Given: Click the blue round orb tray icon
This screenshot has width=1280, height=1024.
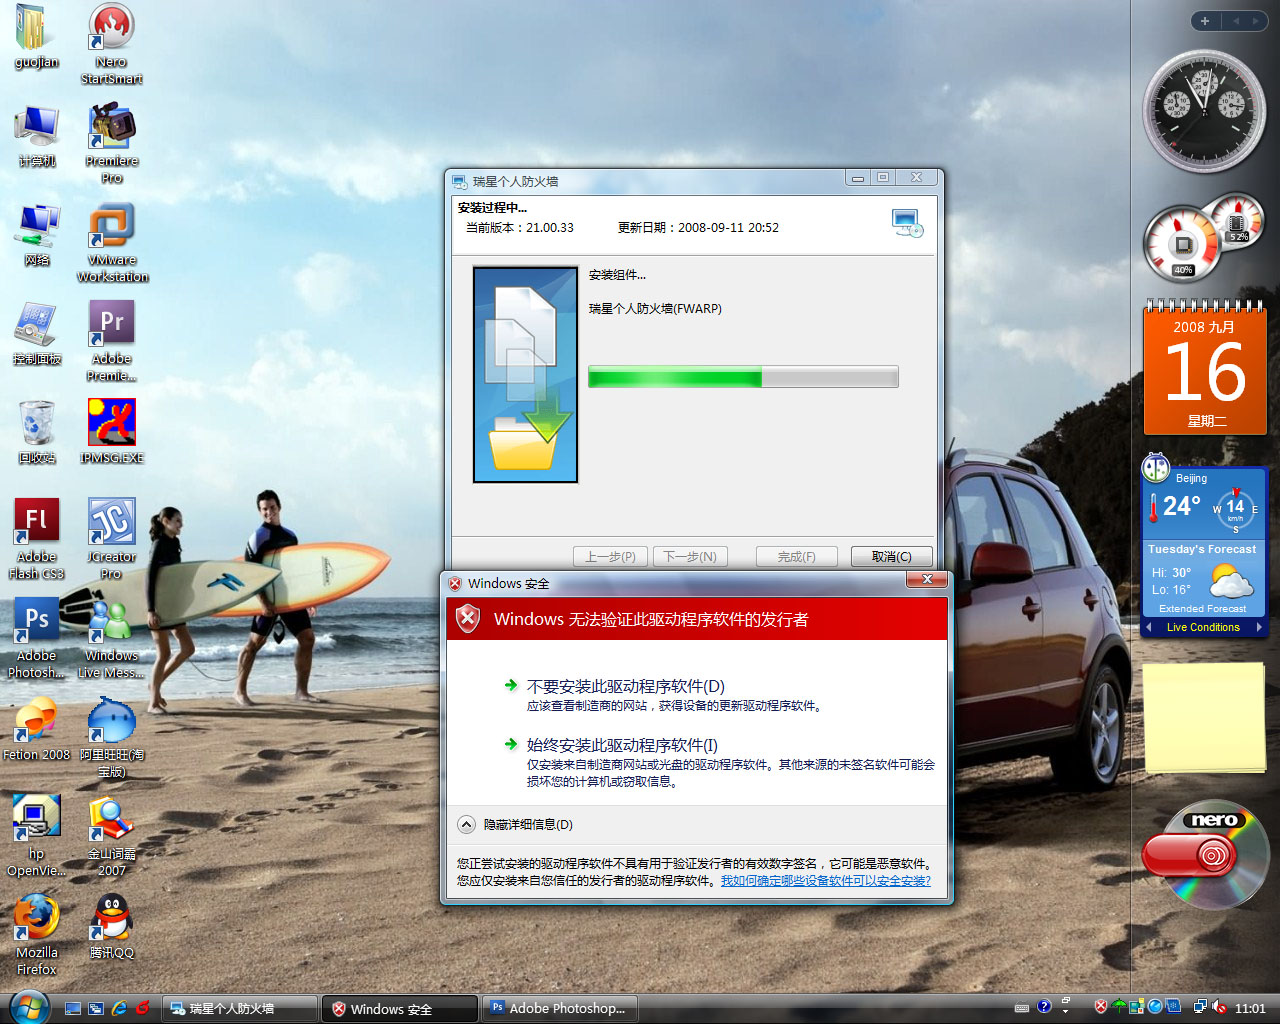Looking at the screenshot, I should click(x=1155, y=1007).
